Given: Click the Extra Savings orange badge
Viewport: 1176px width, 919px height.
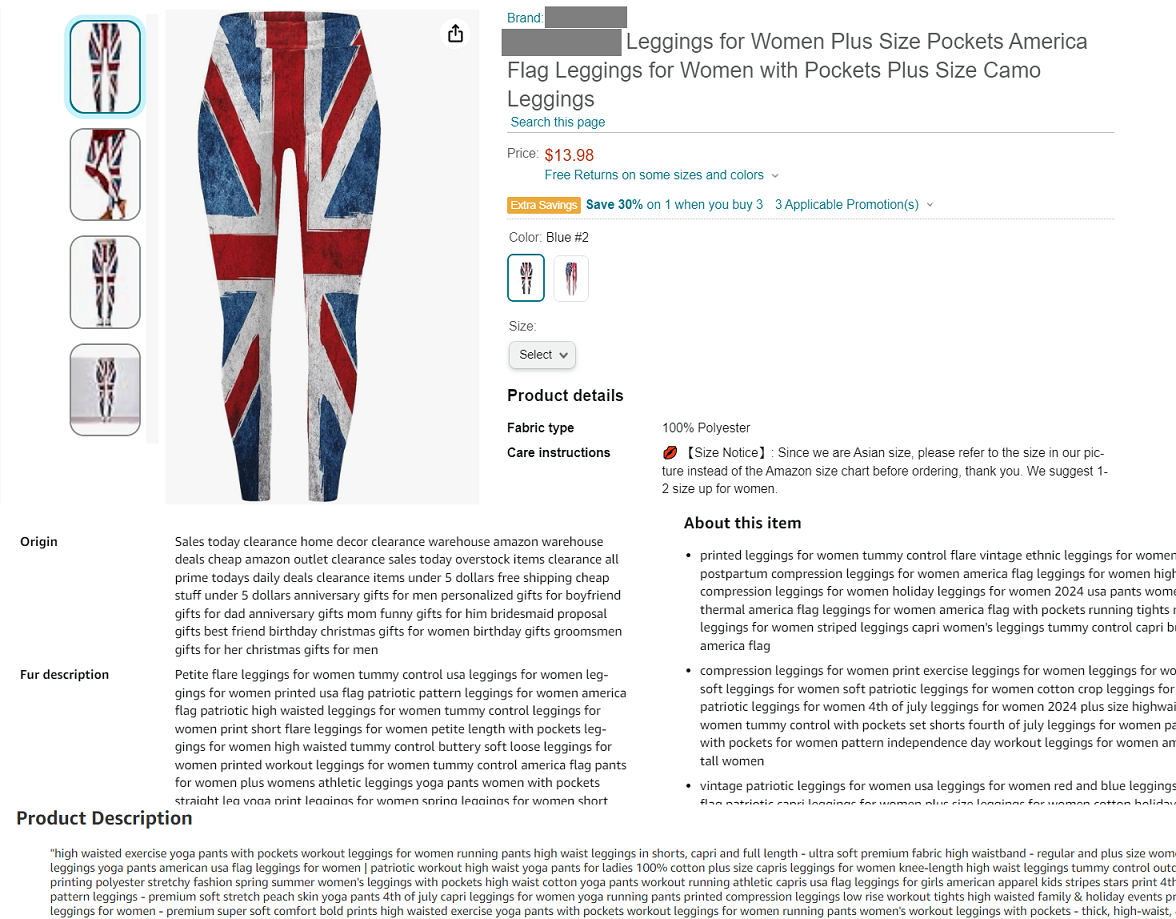Looking at the screenshot, I should [543, 204].
